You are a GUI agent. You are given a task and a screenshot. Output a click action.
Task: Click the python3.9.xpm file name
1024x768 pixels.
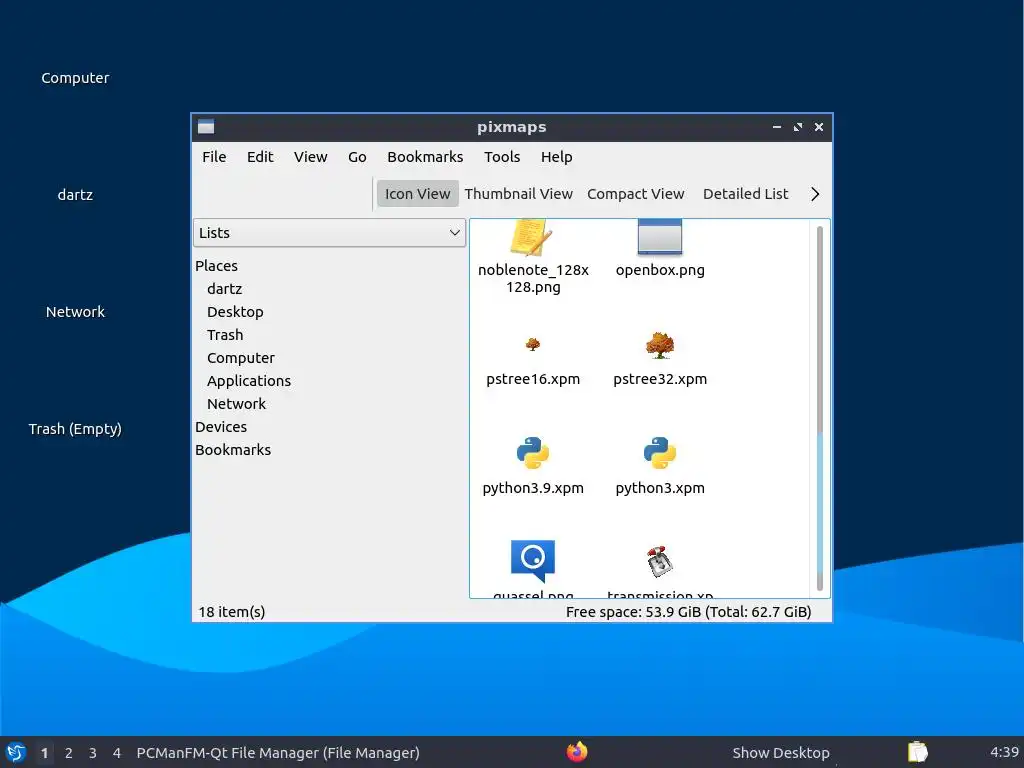coord(533,488)
